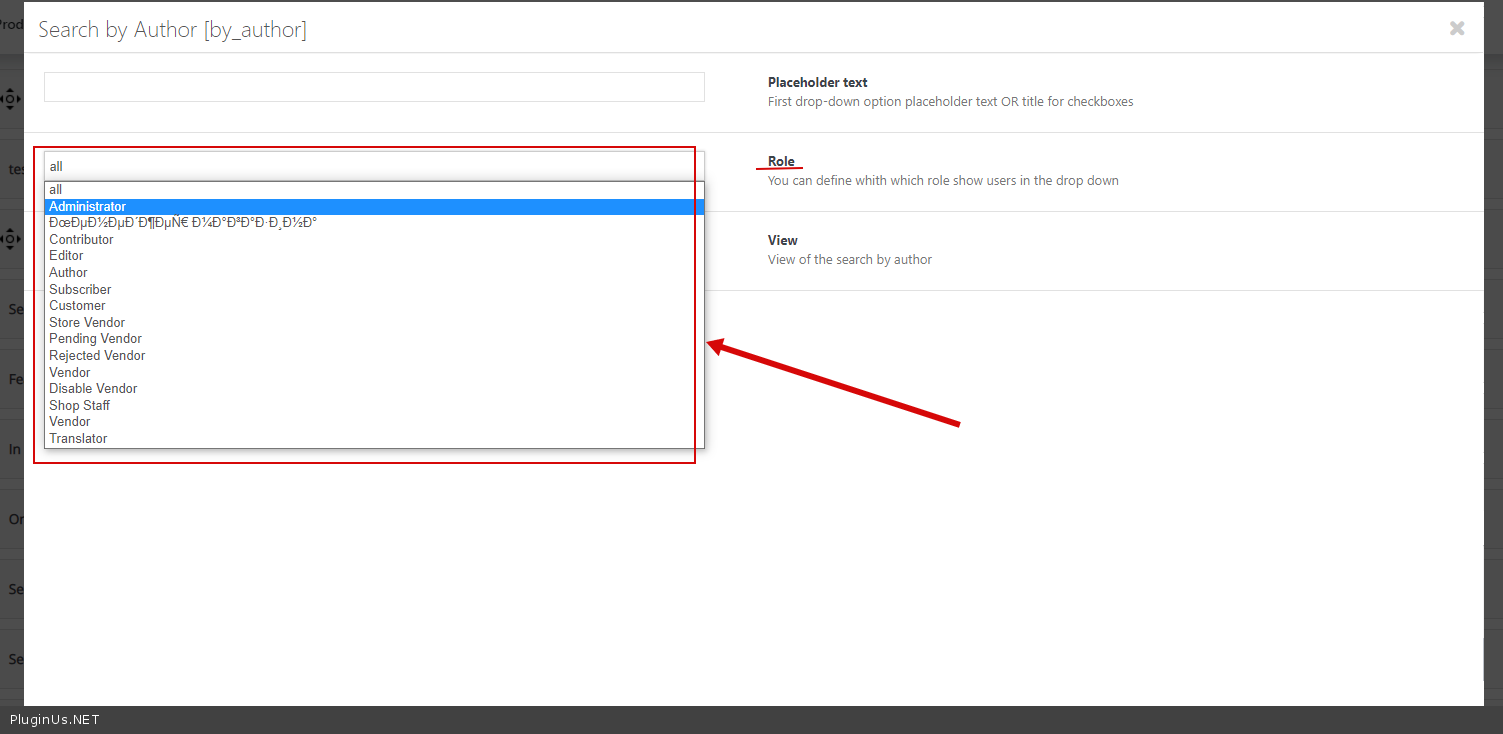Close the Search by Author dialog

1457,29
